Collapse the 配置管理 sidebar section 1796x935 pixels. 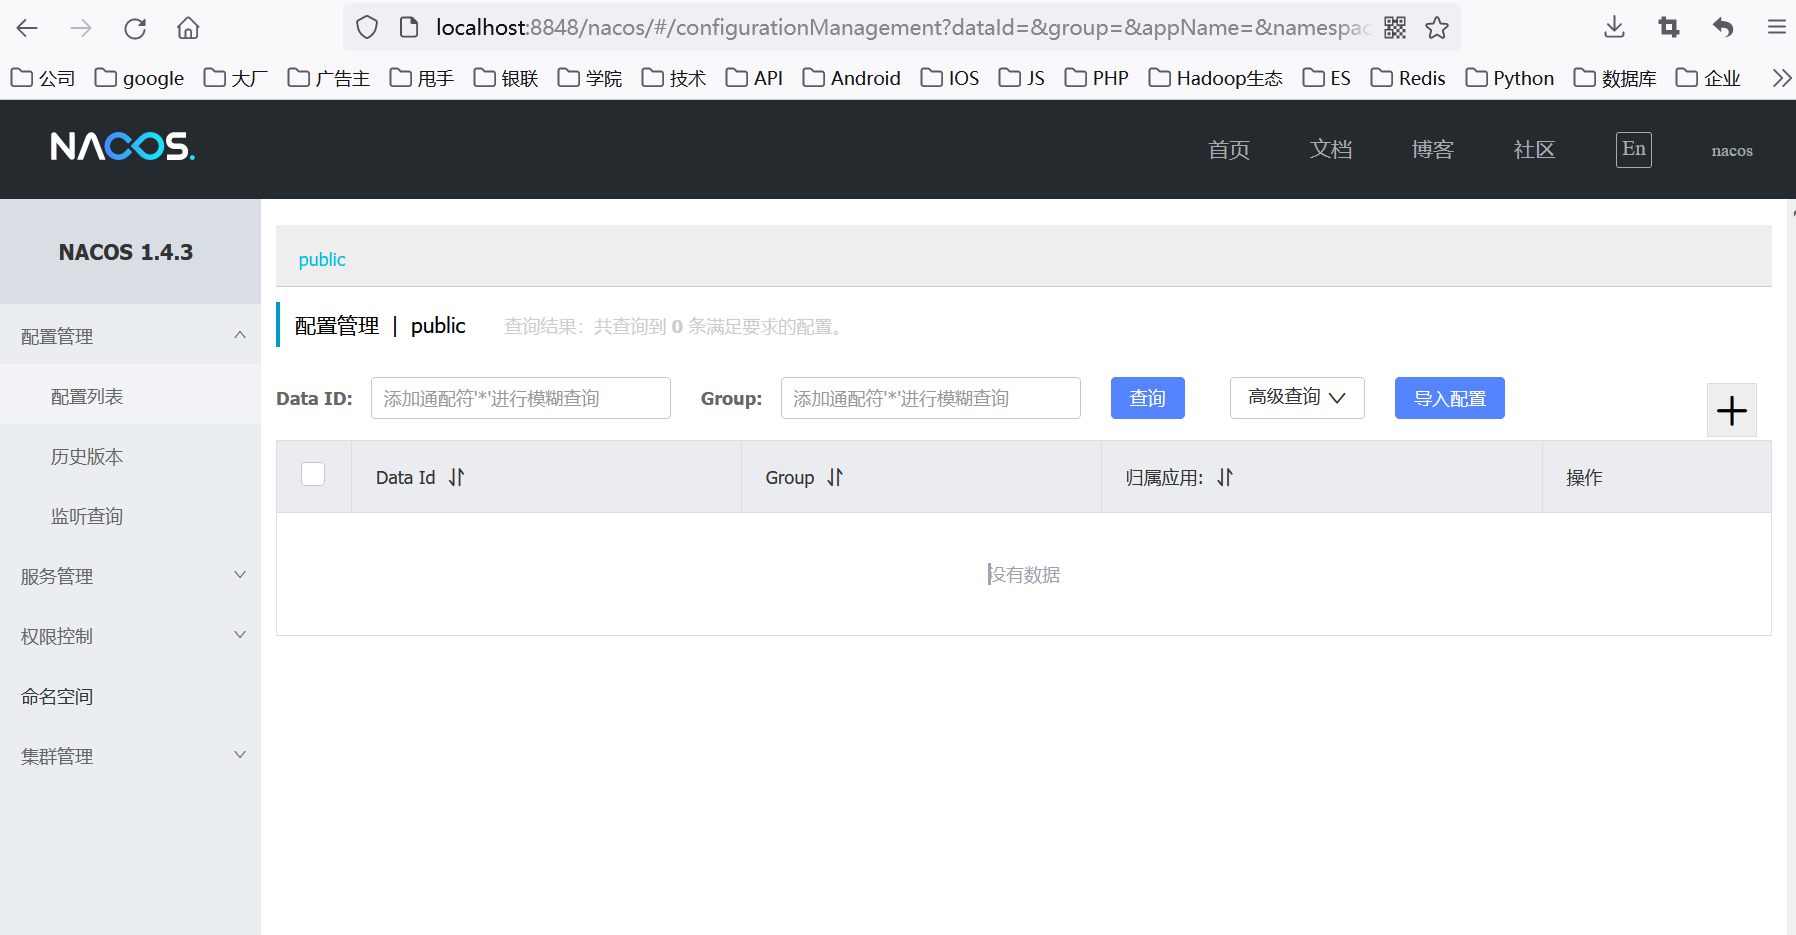point(130,336)
